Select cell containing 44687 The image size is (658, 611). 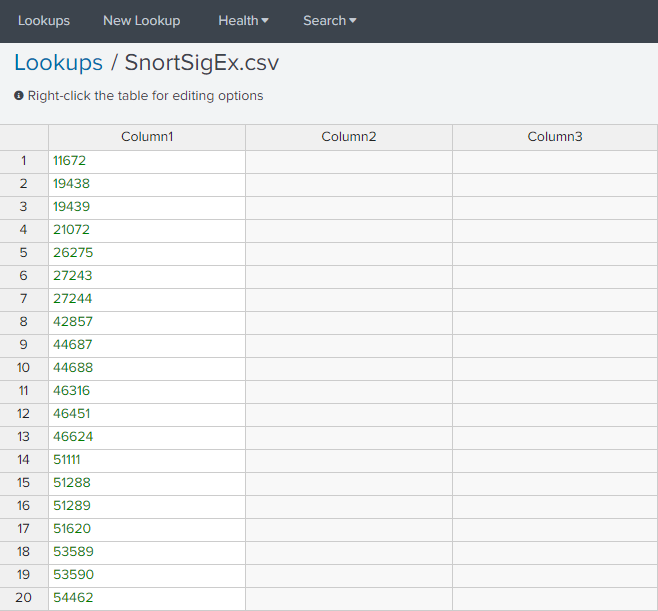pyautogui.click(x=147, y=346)
